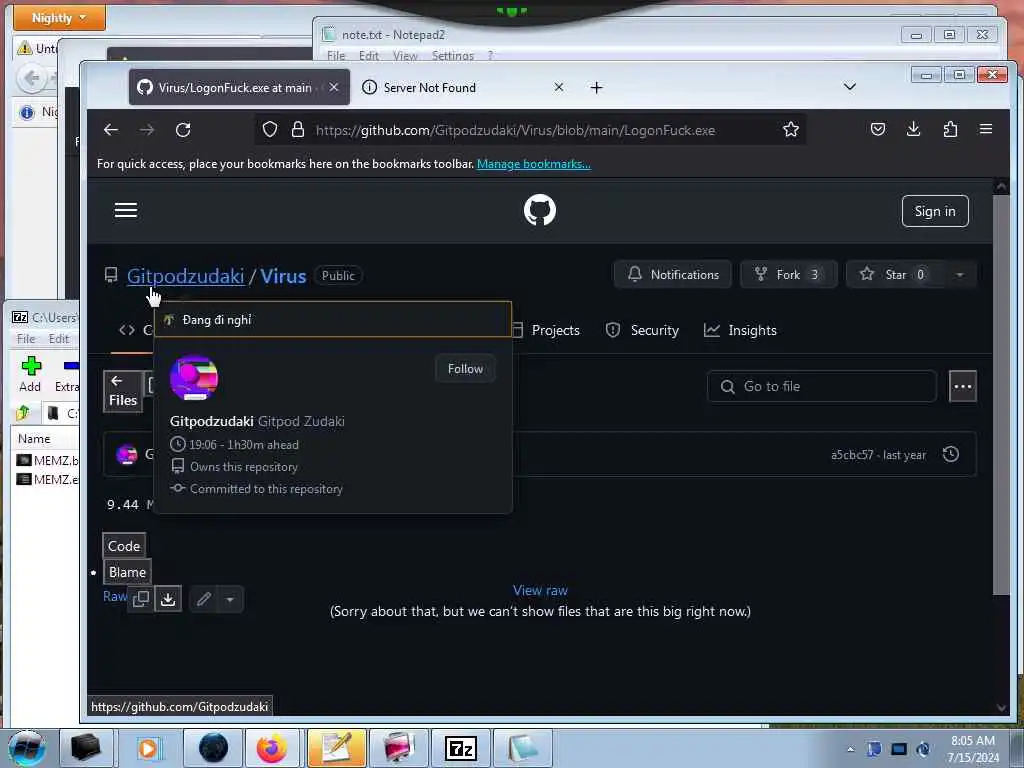
Task: Open the tracking protection shield icon
Action: pyautogui.click(x=270, y=130)
